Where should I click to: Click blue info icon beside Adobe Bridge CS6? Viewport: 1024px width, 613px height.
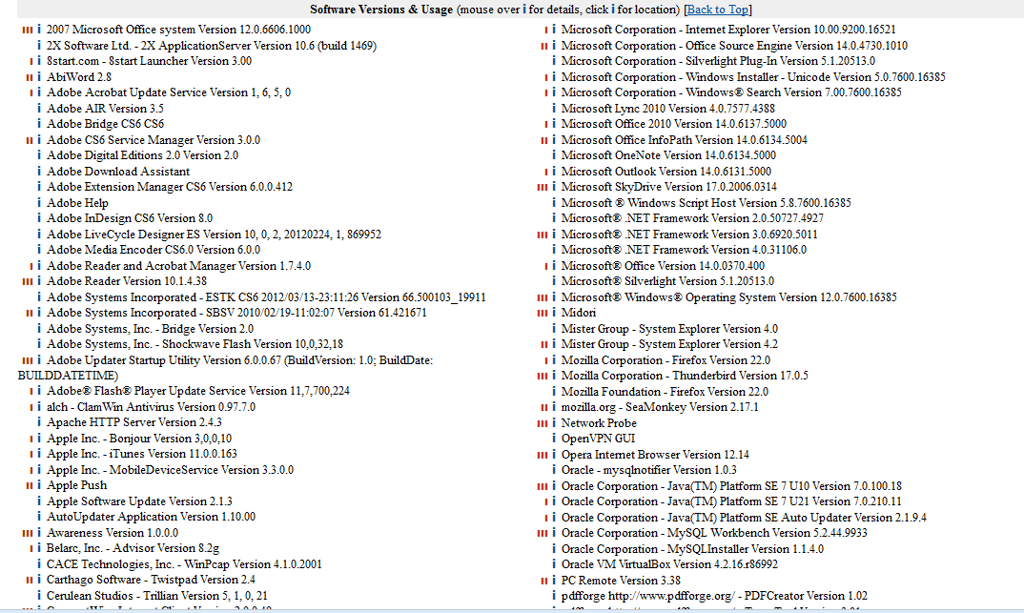[39, 124]
